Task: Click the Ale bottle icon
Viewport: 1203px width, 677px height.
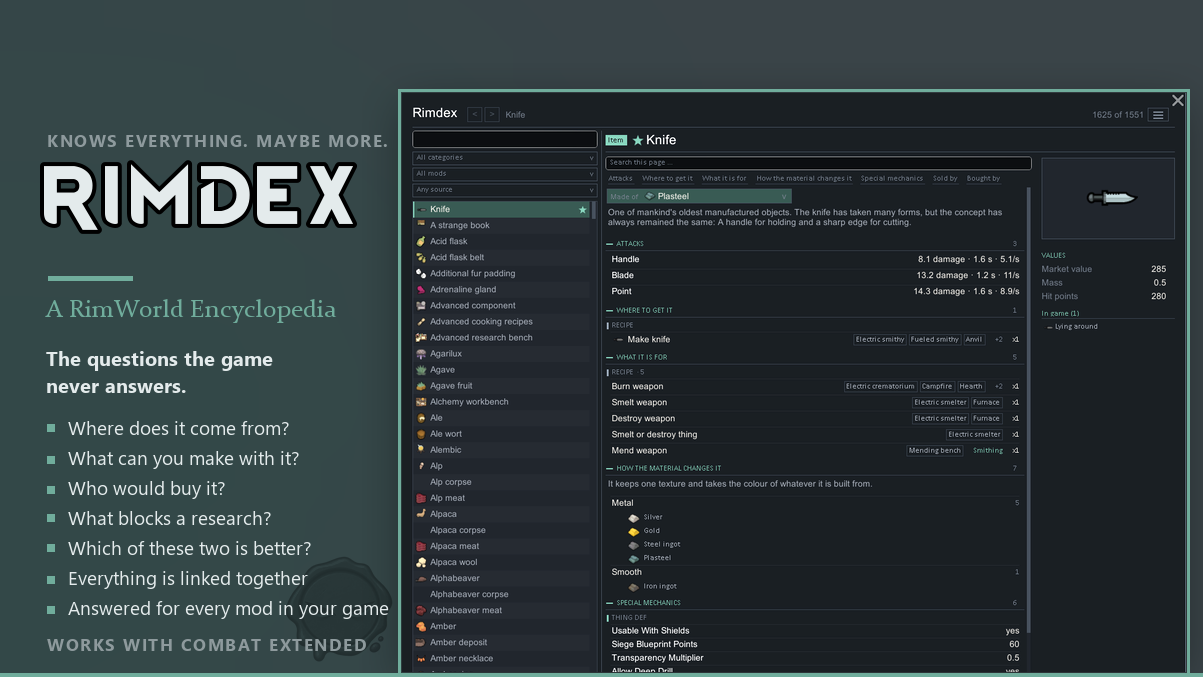Action: point(421,417)
